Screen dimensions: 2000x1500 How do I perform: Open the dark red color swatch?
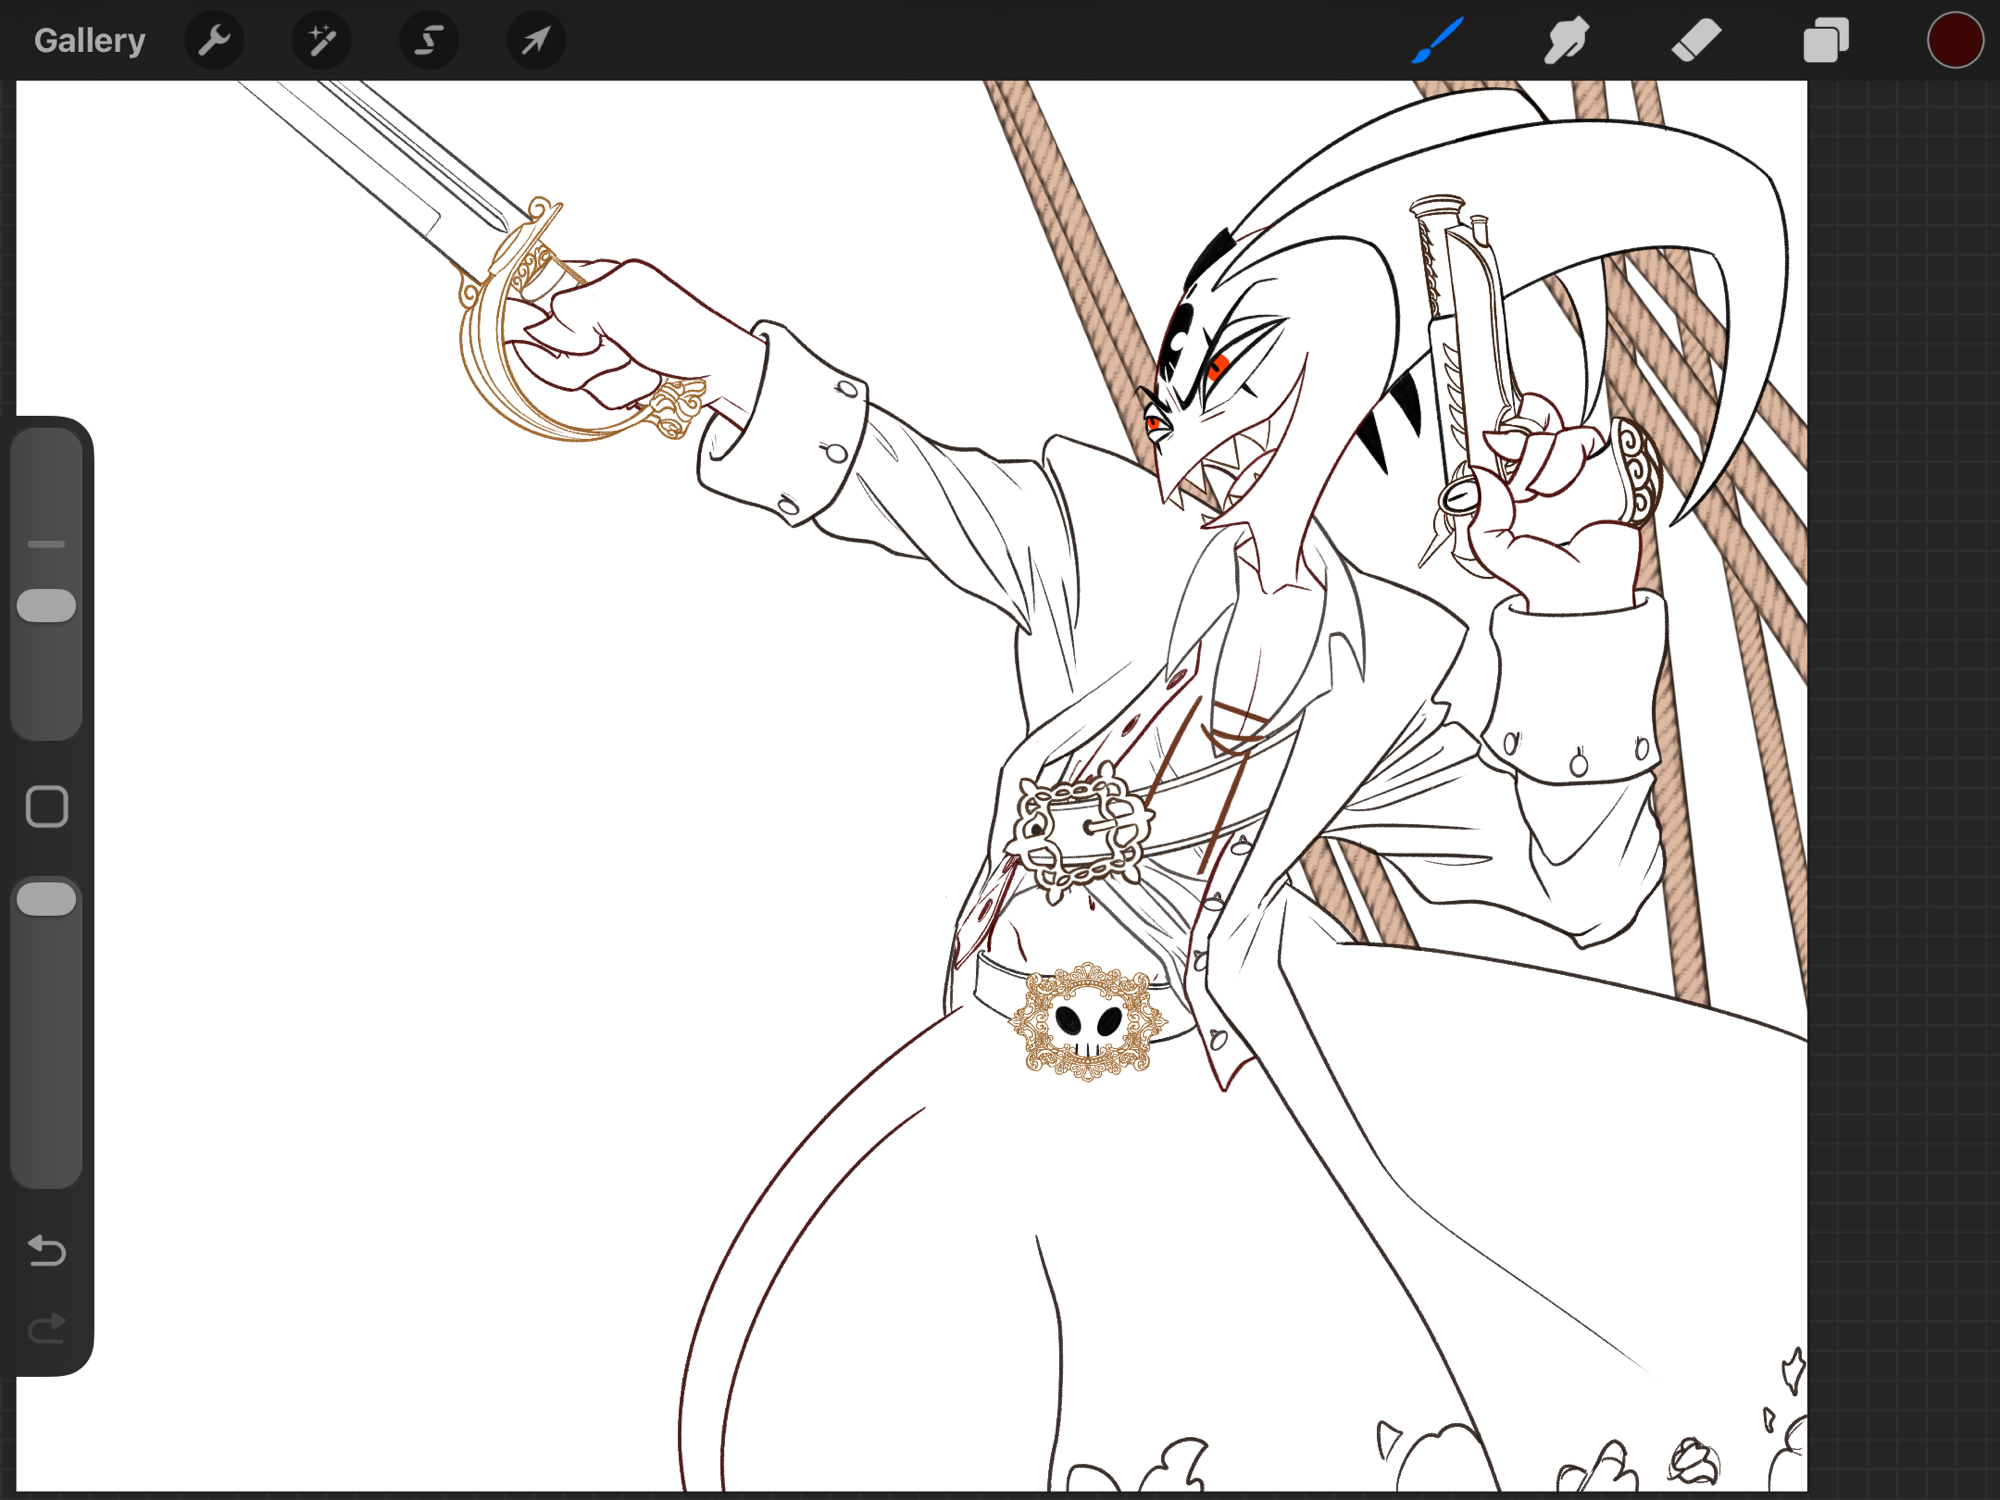click(x=1954, y=41)
